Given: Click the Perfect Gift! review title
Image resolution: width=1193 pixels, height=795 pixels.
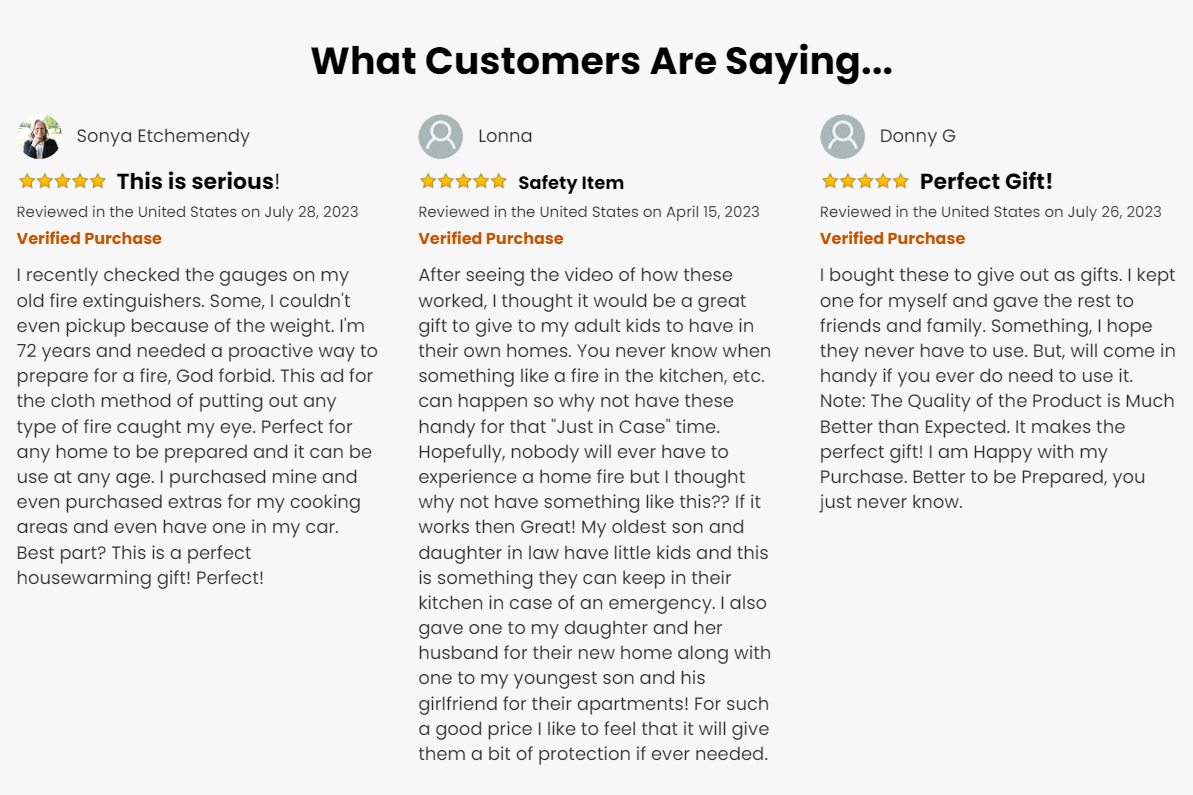Looking at the screenshot, I should pos(986,181).
